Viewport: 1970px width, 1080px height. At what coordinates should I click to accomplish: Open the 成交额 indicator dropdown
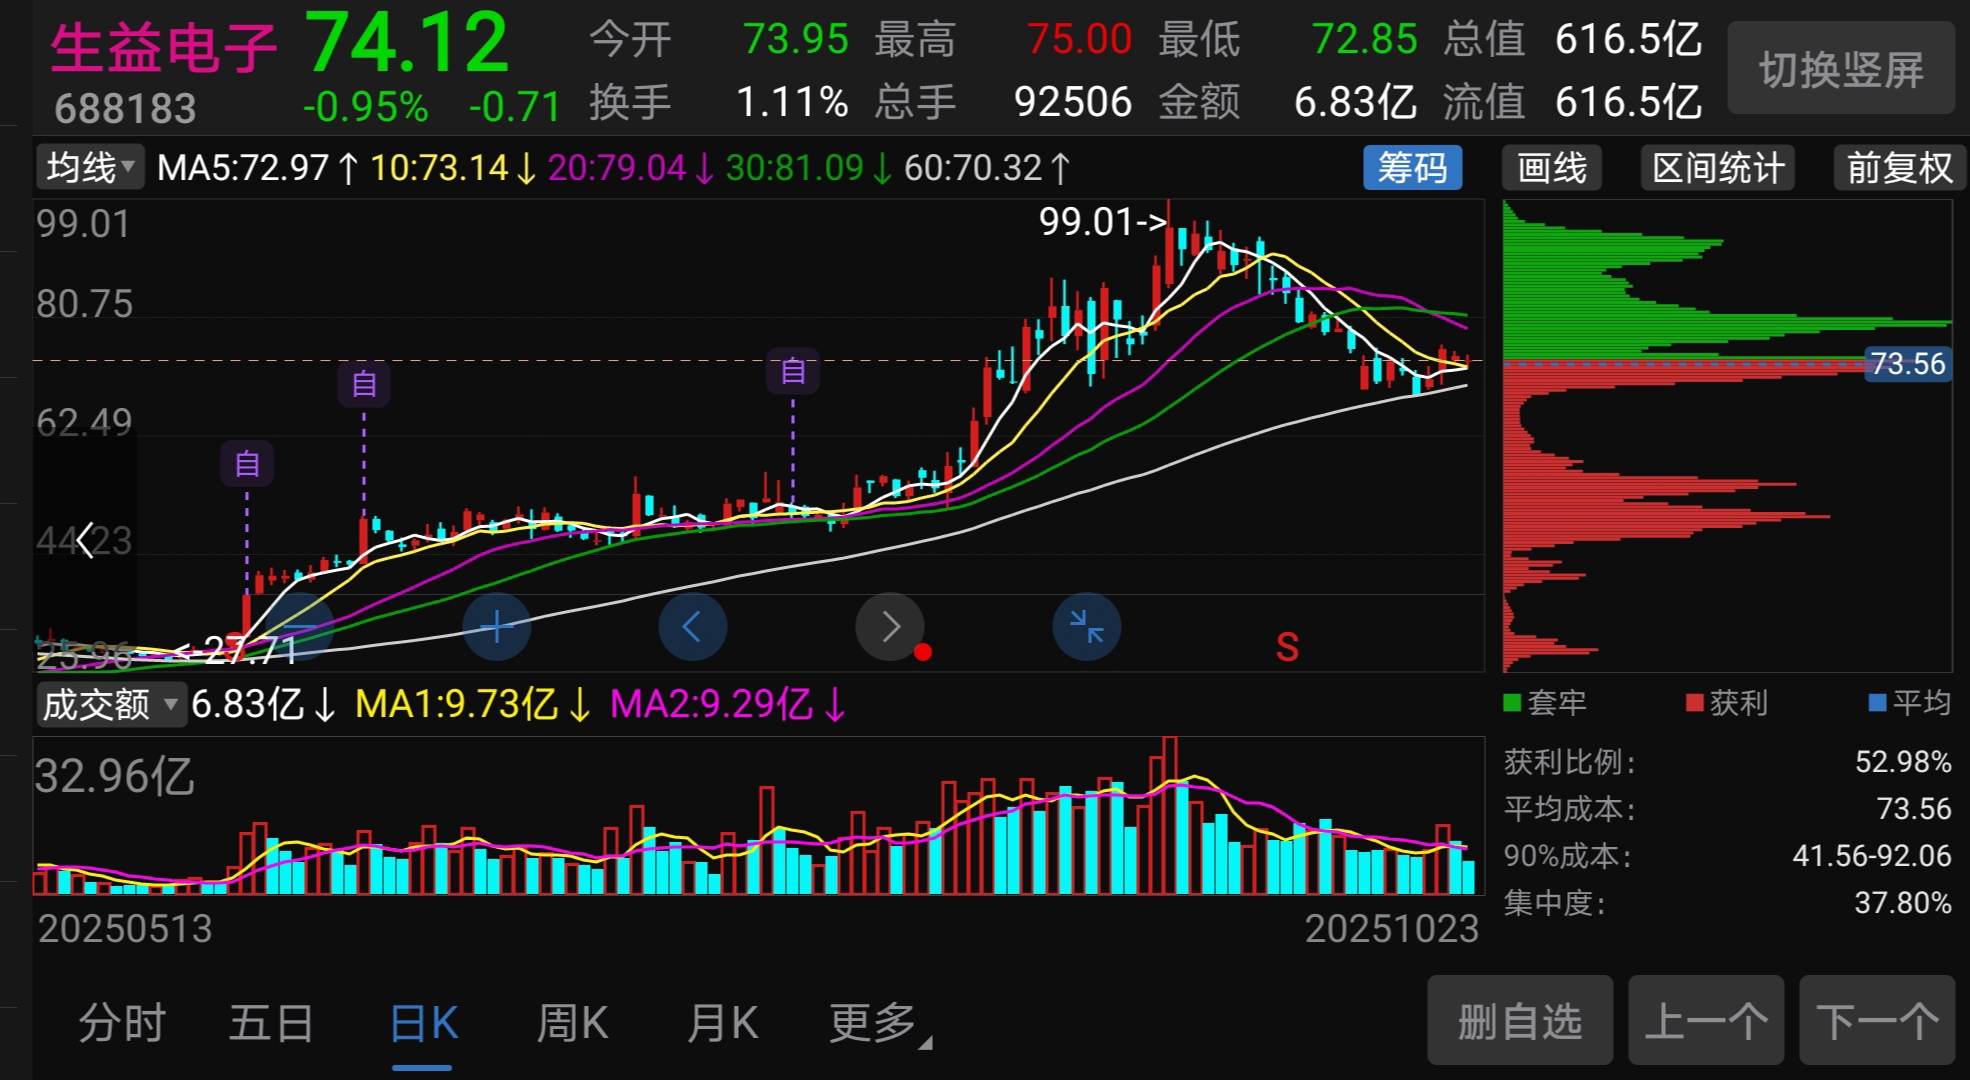[x=111, y=705]
